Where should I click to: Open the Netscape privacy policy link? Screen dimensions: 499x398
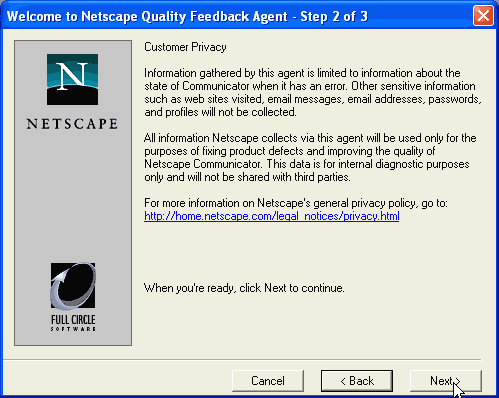(272, 216)
